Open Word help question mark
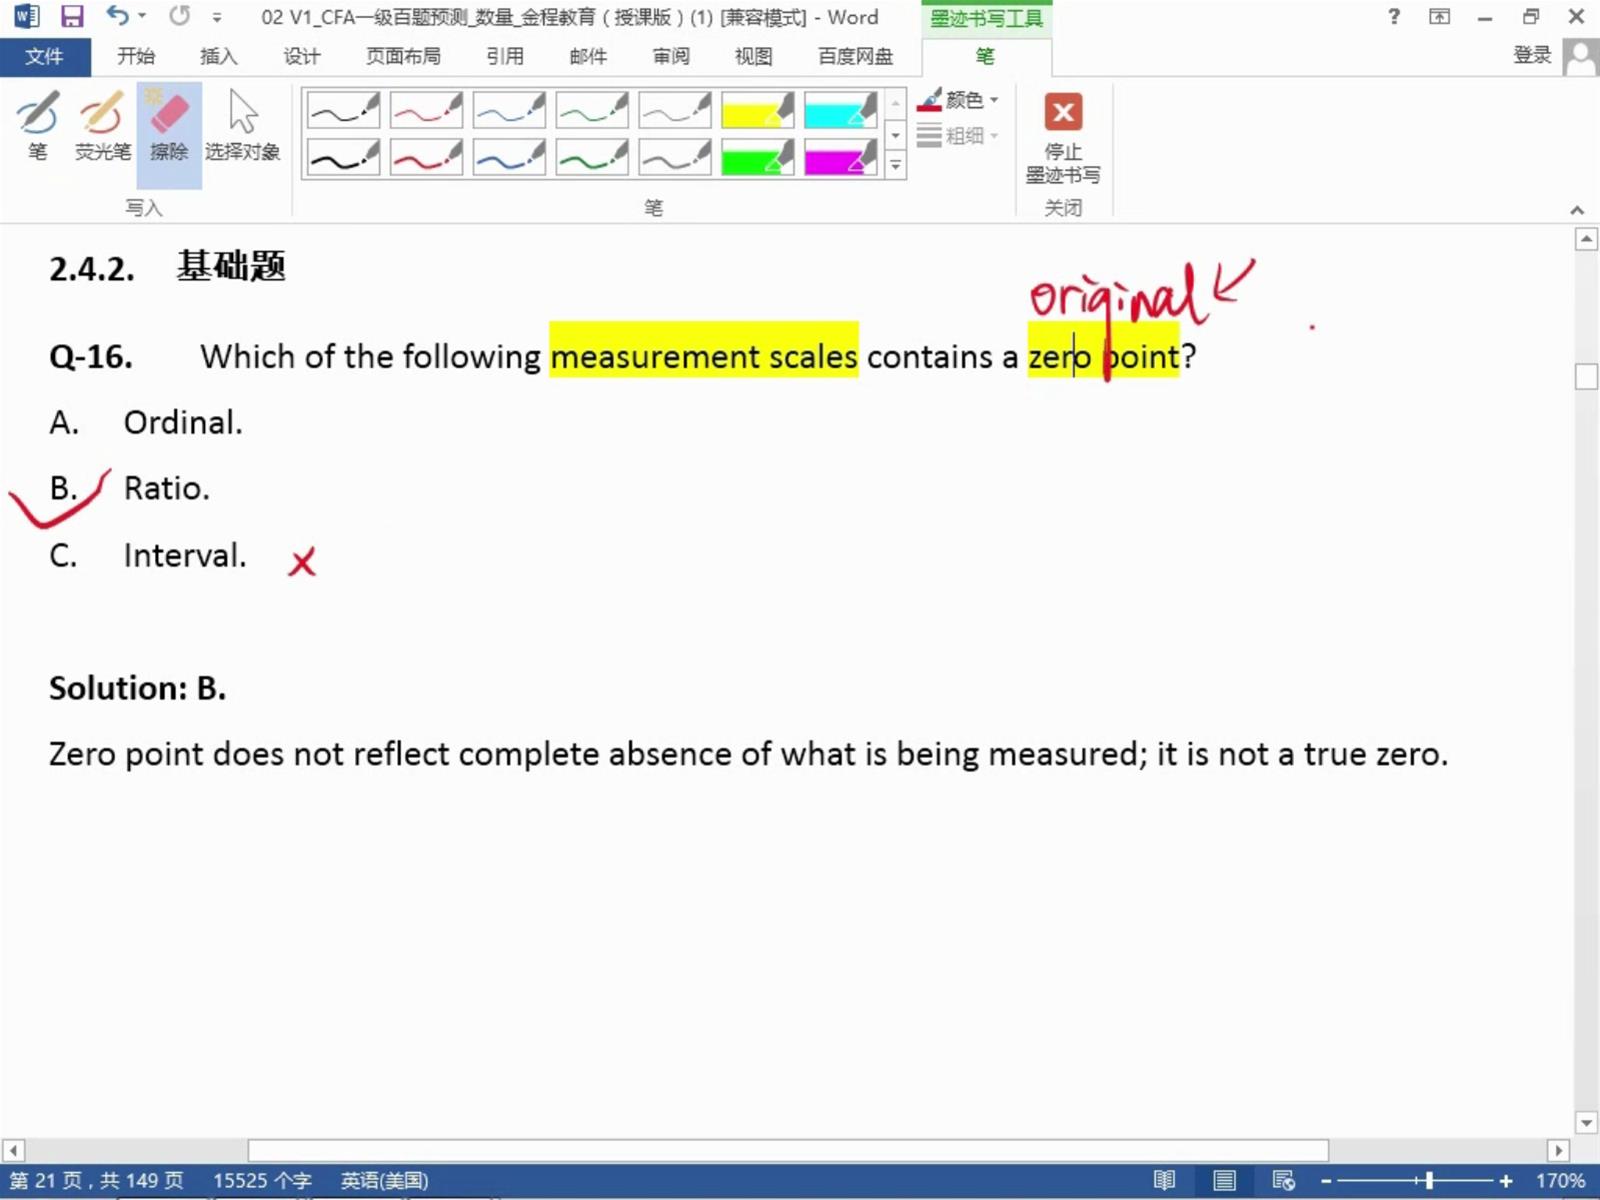Viewport: 1600px width, 1200px height. (x=1394, y=17)
